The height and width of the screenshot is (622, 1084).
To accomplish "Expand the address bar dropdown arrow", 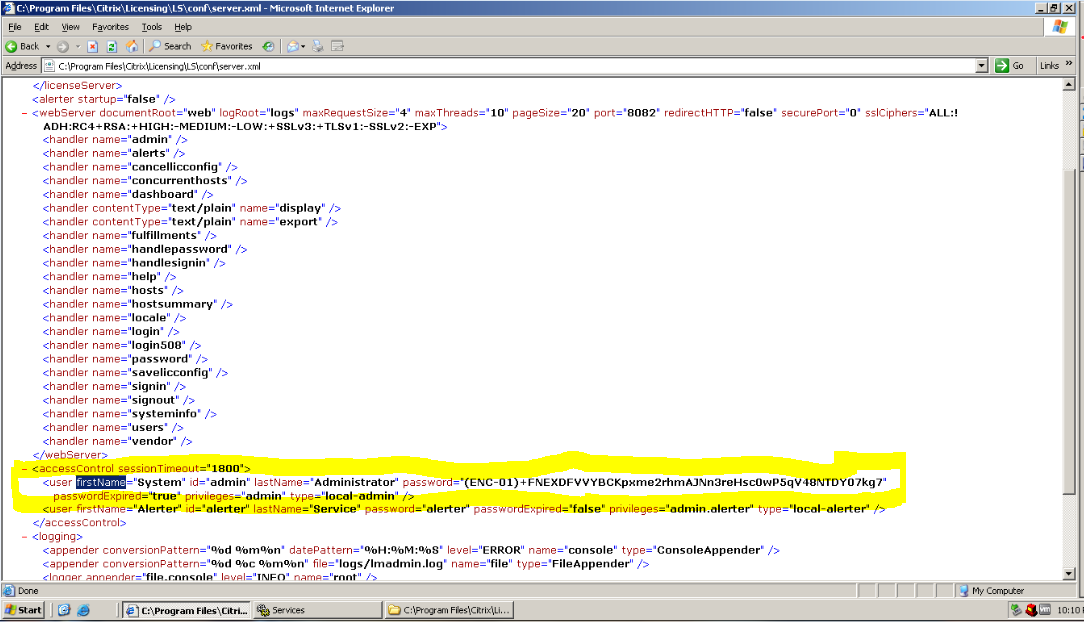I will coord(981,66).
